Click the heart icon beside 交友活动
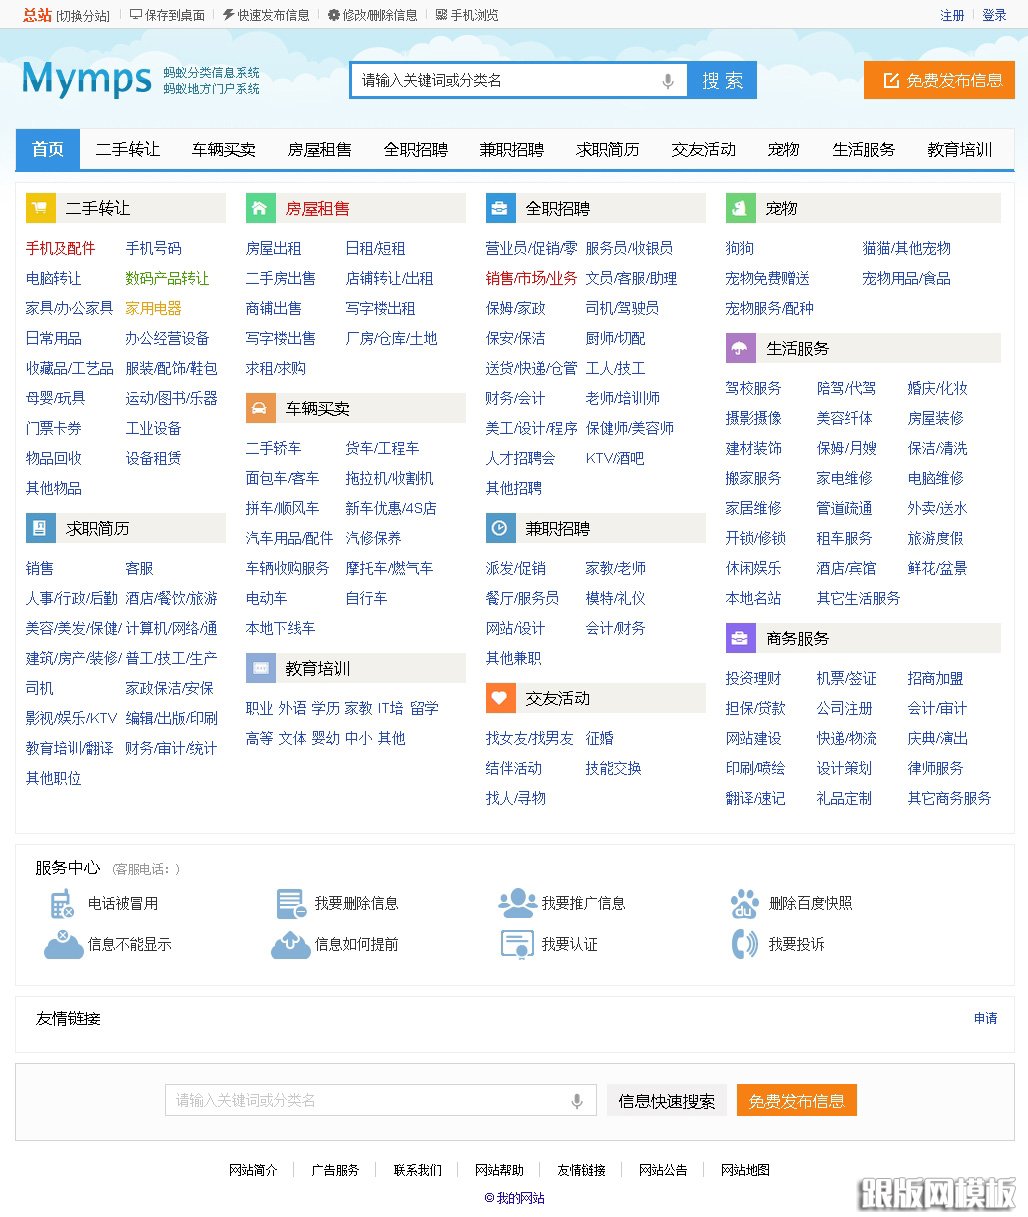1028x1217 pixels. coord(500,698)
